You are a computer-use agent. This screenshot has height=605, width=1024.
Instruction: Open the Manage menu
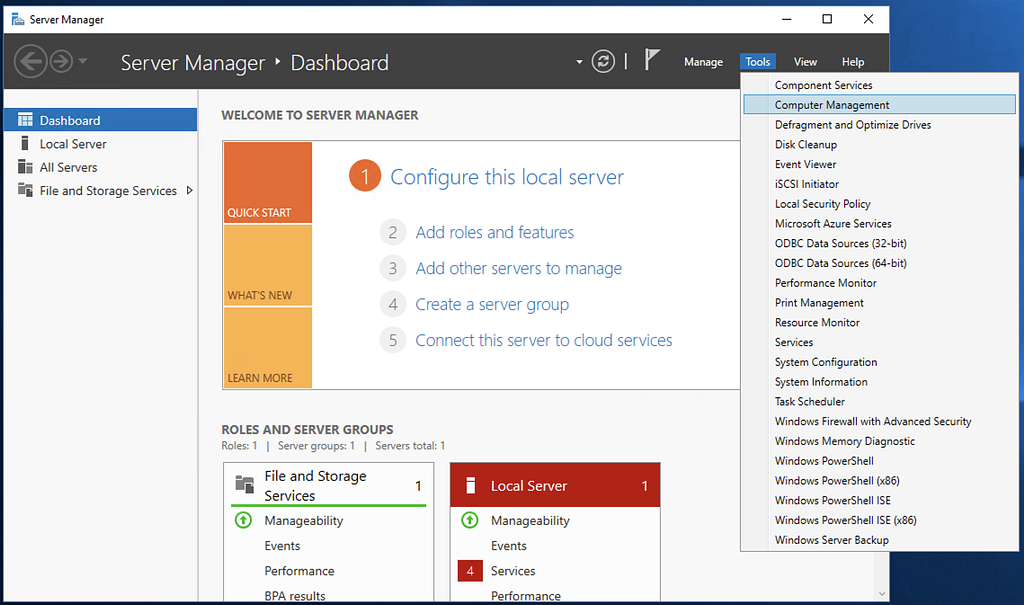tap(703, 62)
